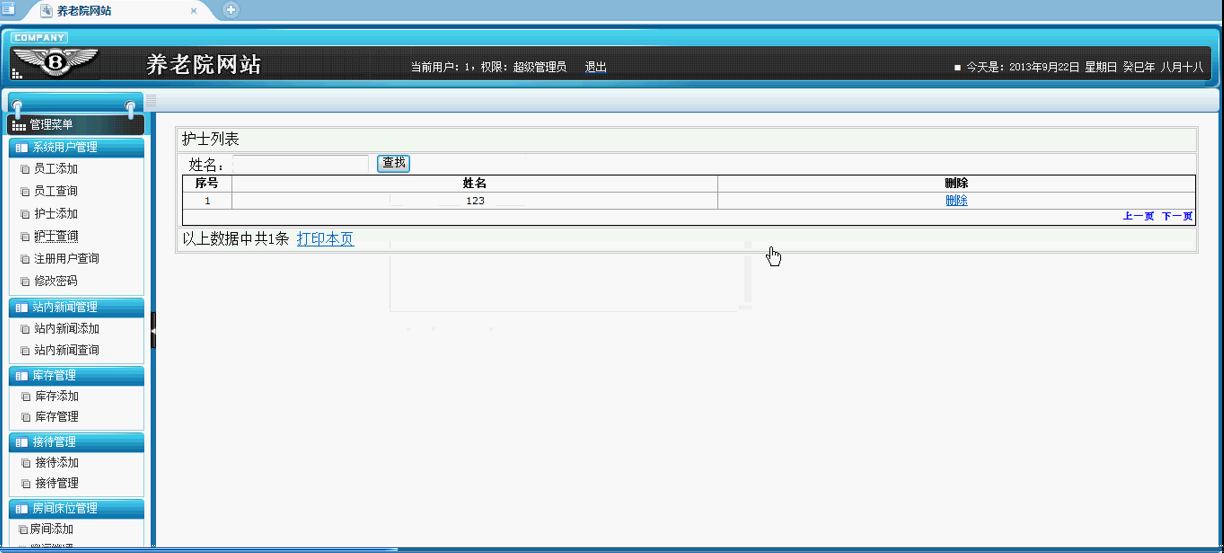Click the 以上数据中共1条 summary text
Image resolution: width=1224 pixels, height=553 pixels.
click(235, 239)
